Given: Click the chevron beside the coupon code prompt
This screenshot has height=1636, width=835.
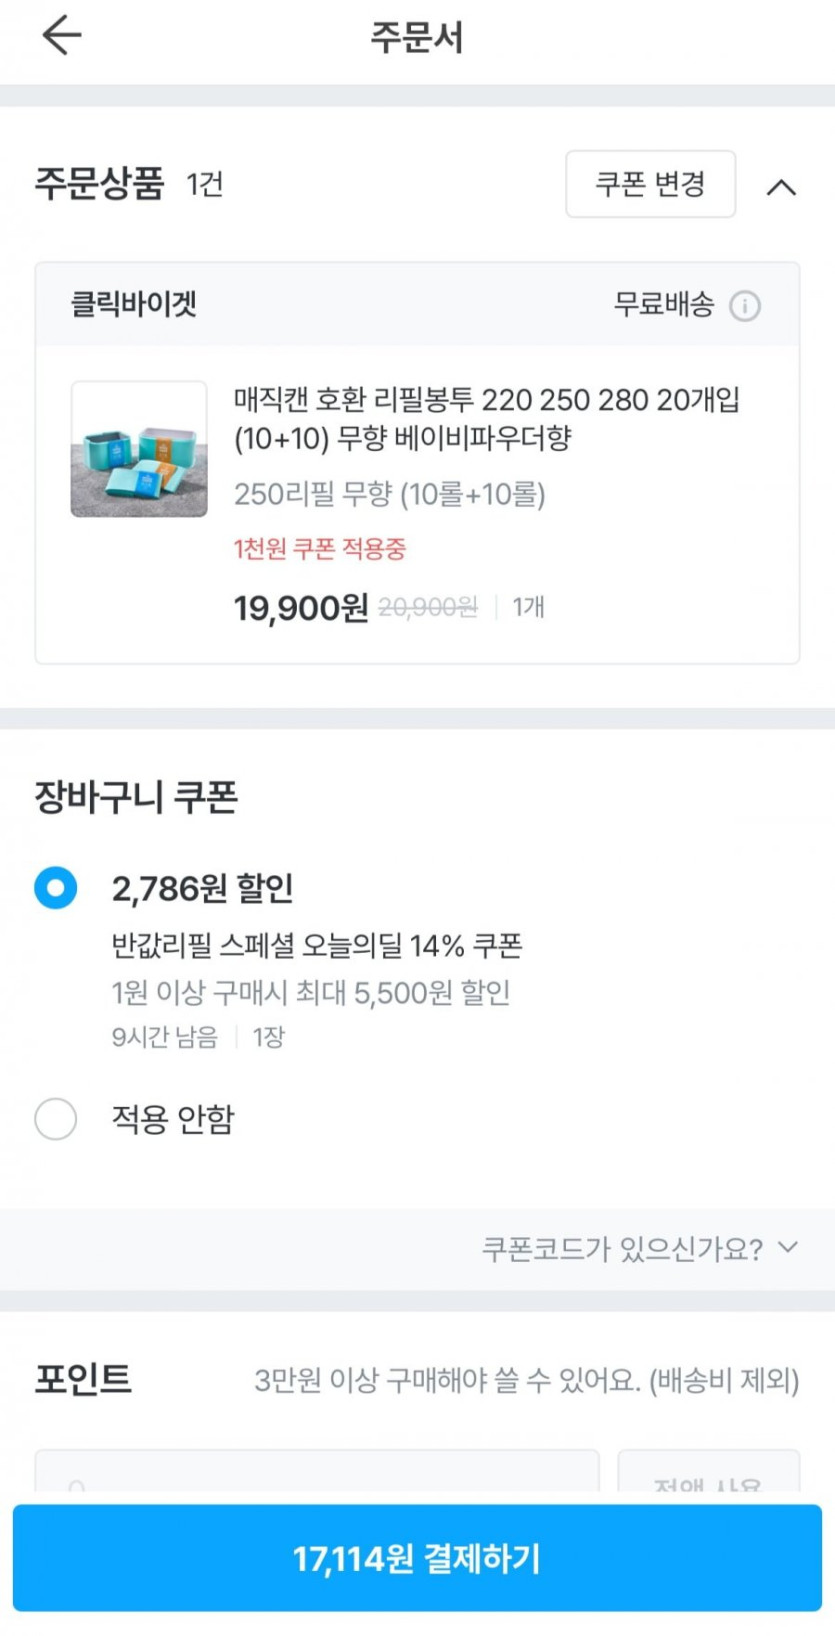Looking at the screenshot, I should coord(788,1247).
